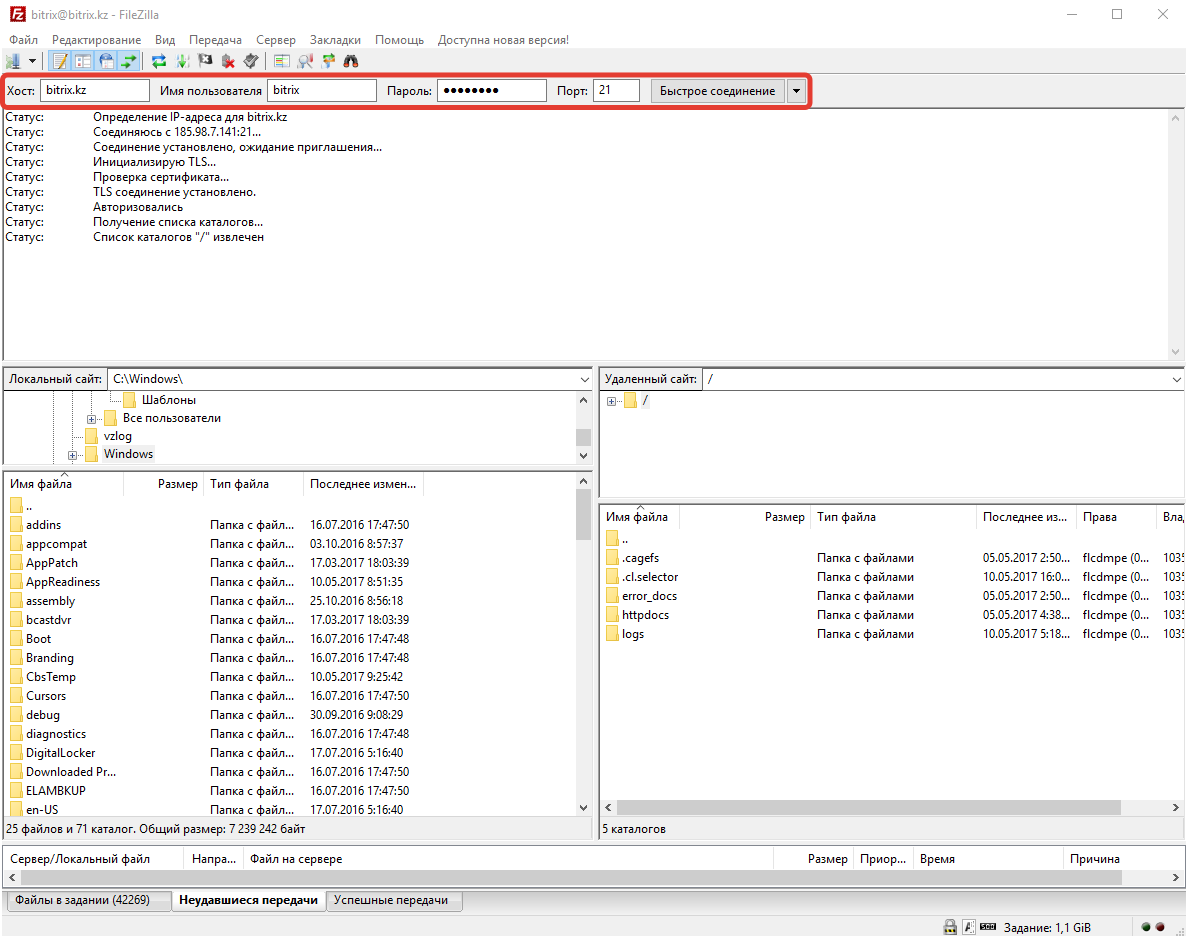Open the Помощь menu
The image size is (1186, 936).
coord(399,40)
